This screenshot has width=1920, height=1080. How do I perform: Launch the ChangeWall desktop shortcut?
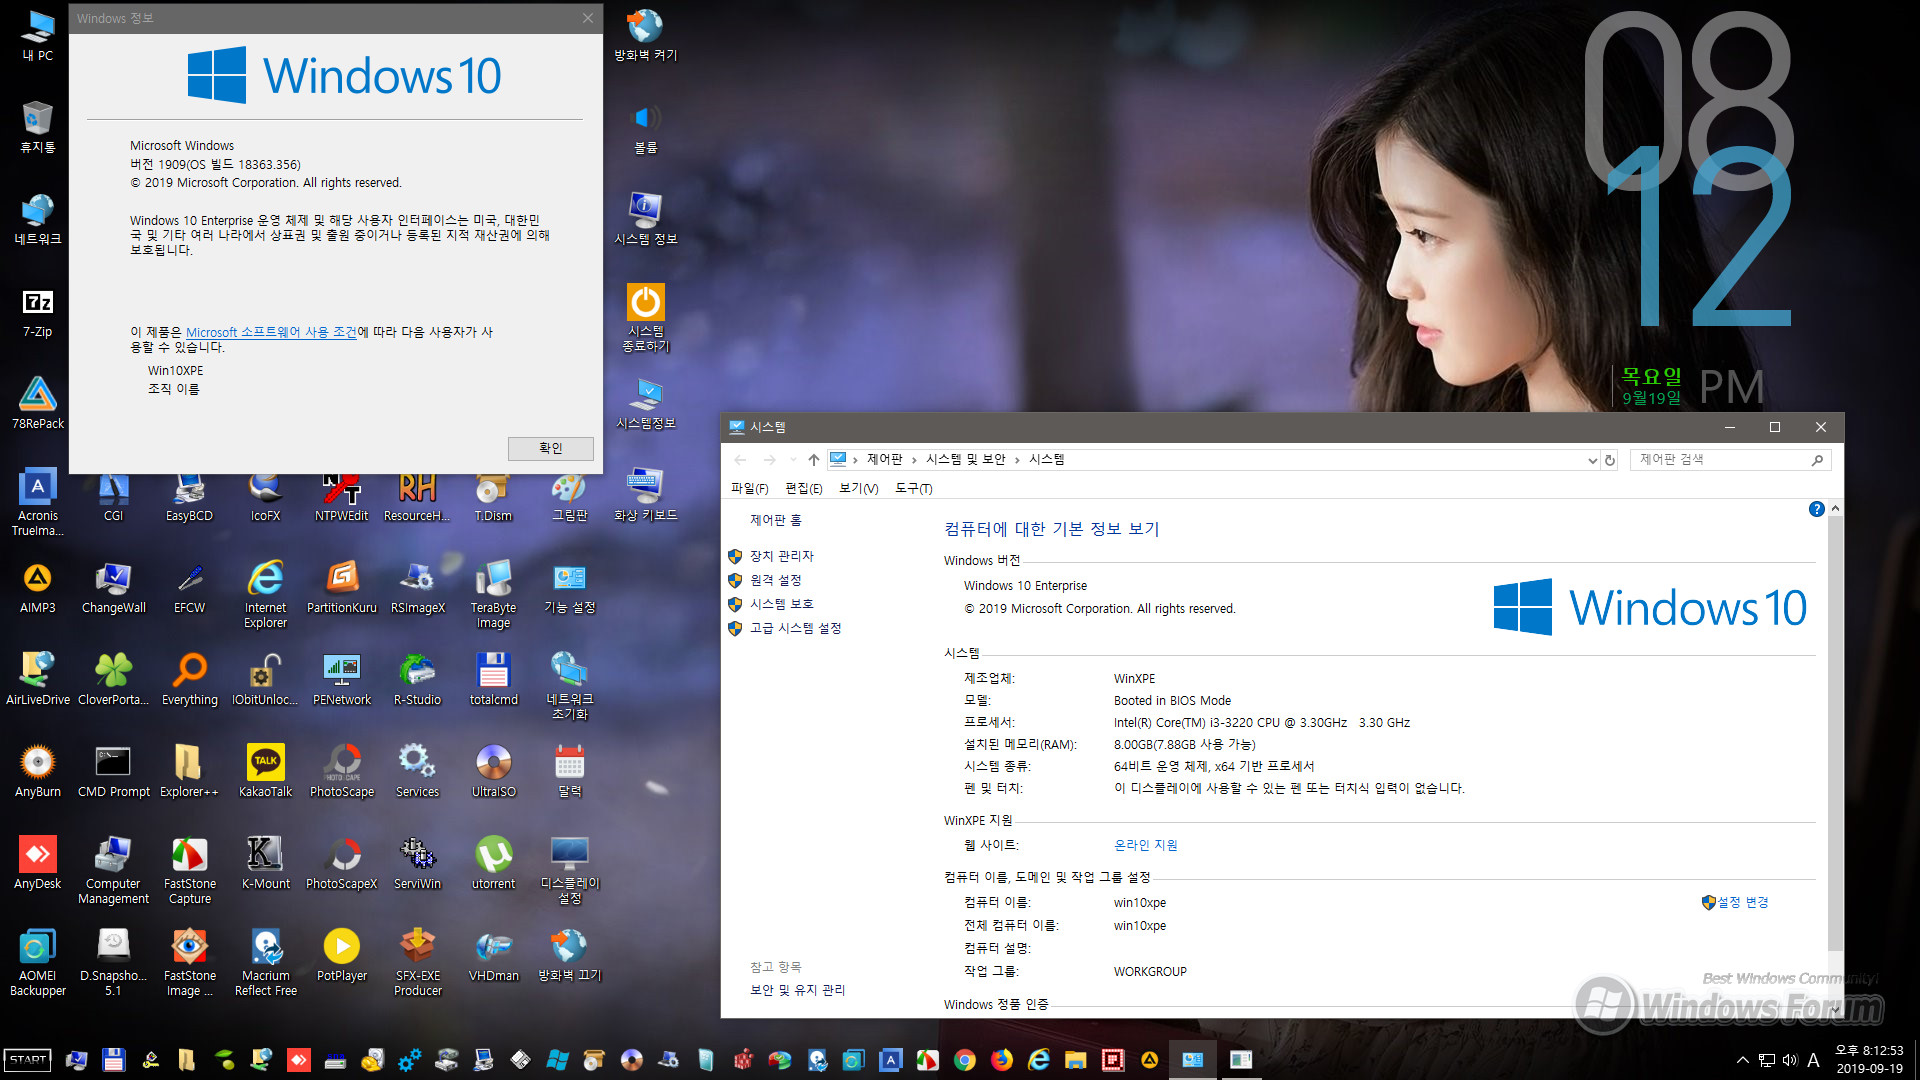tap(113, 587)
